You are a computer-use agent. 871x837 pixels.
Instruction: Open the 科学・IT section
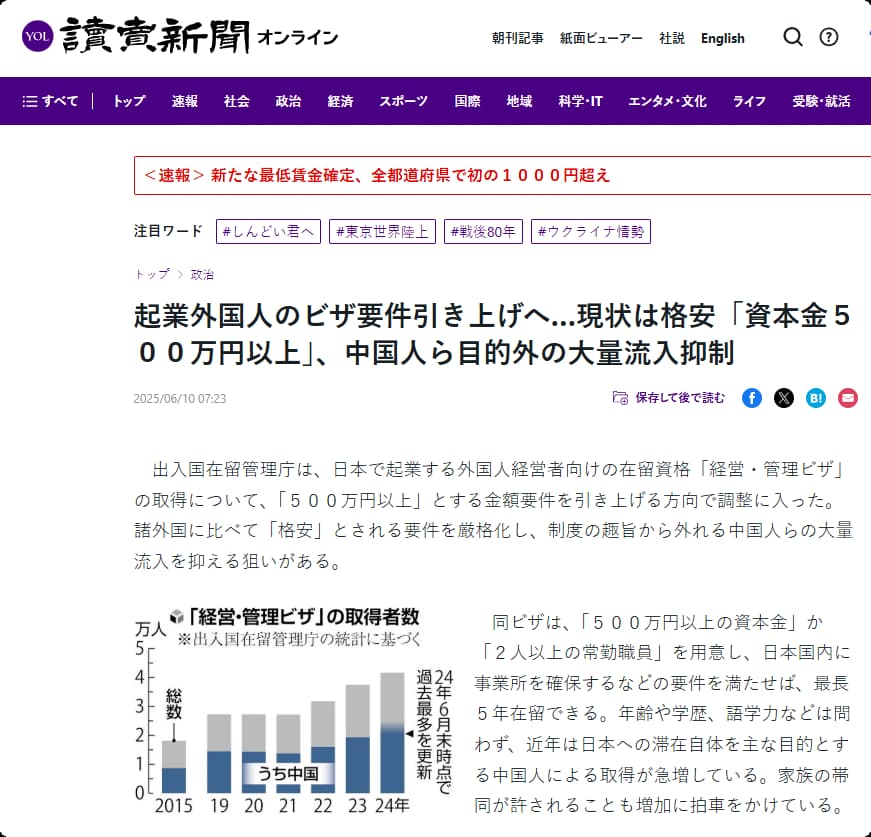tap(580, 101)
